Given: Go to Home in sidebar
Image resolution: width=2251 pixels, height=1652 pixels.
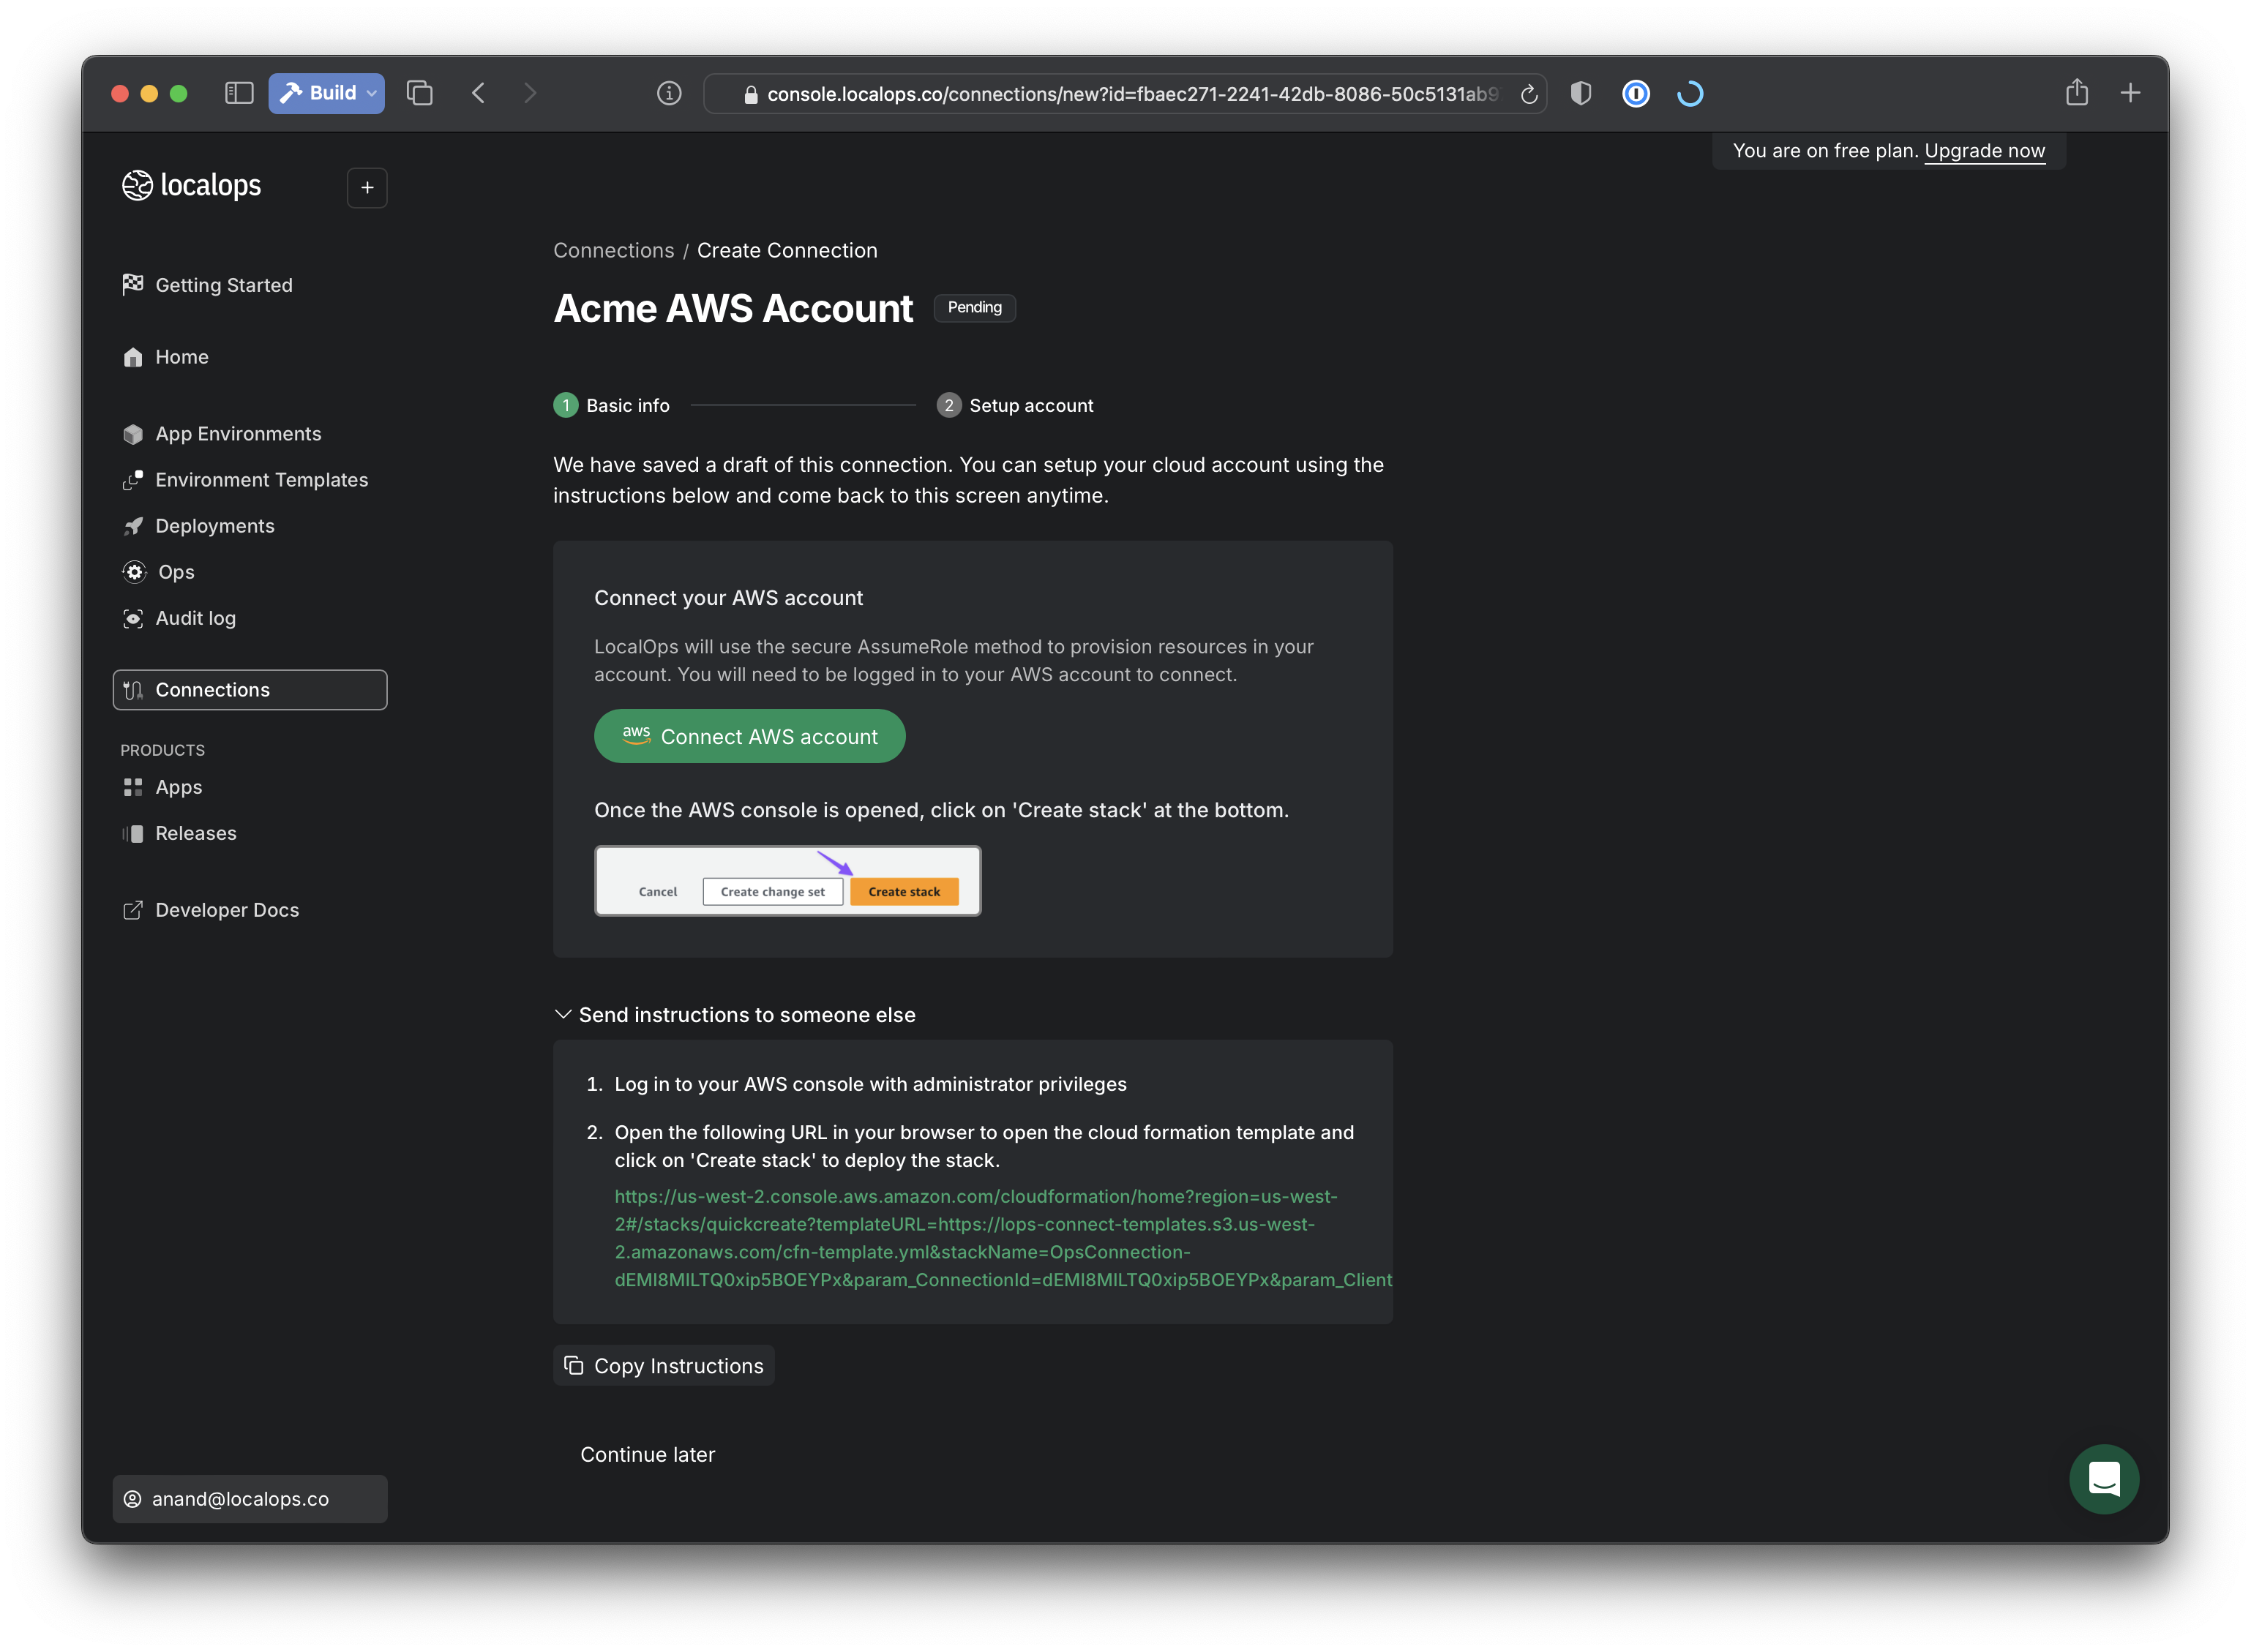Looking at the screenshot, I should click(x=181, y=357).
